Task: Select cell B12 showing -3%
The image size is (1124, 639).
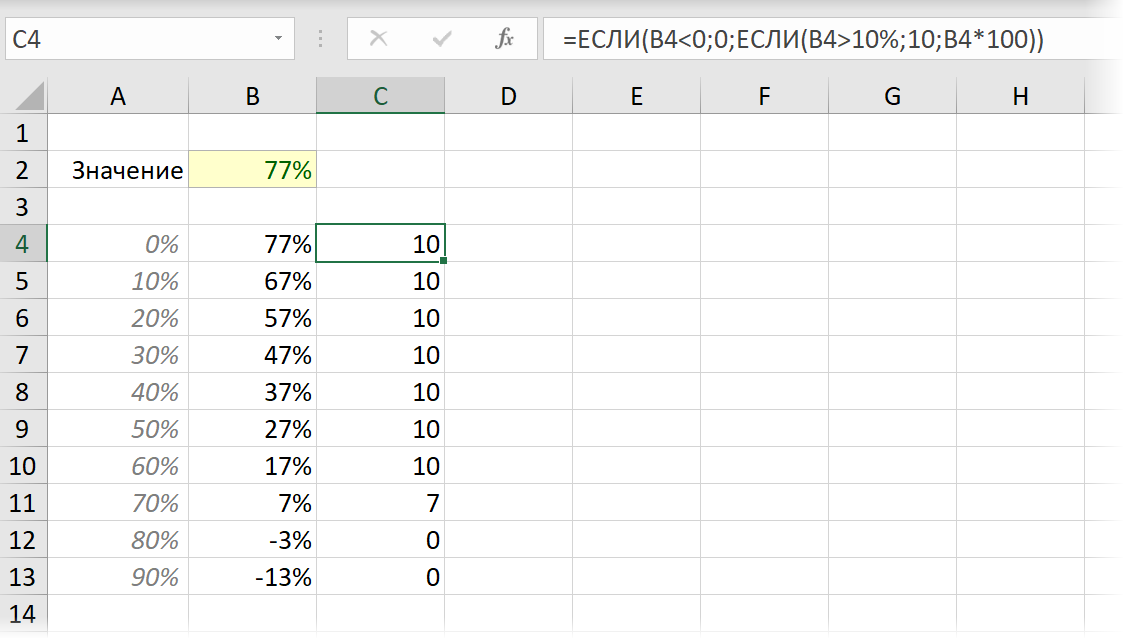Action: point(252,540)
